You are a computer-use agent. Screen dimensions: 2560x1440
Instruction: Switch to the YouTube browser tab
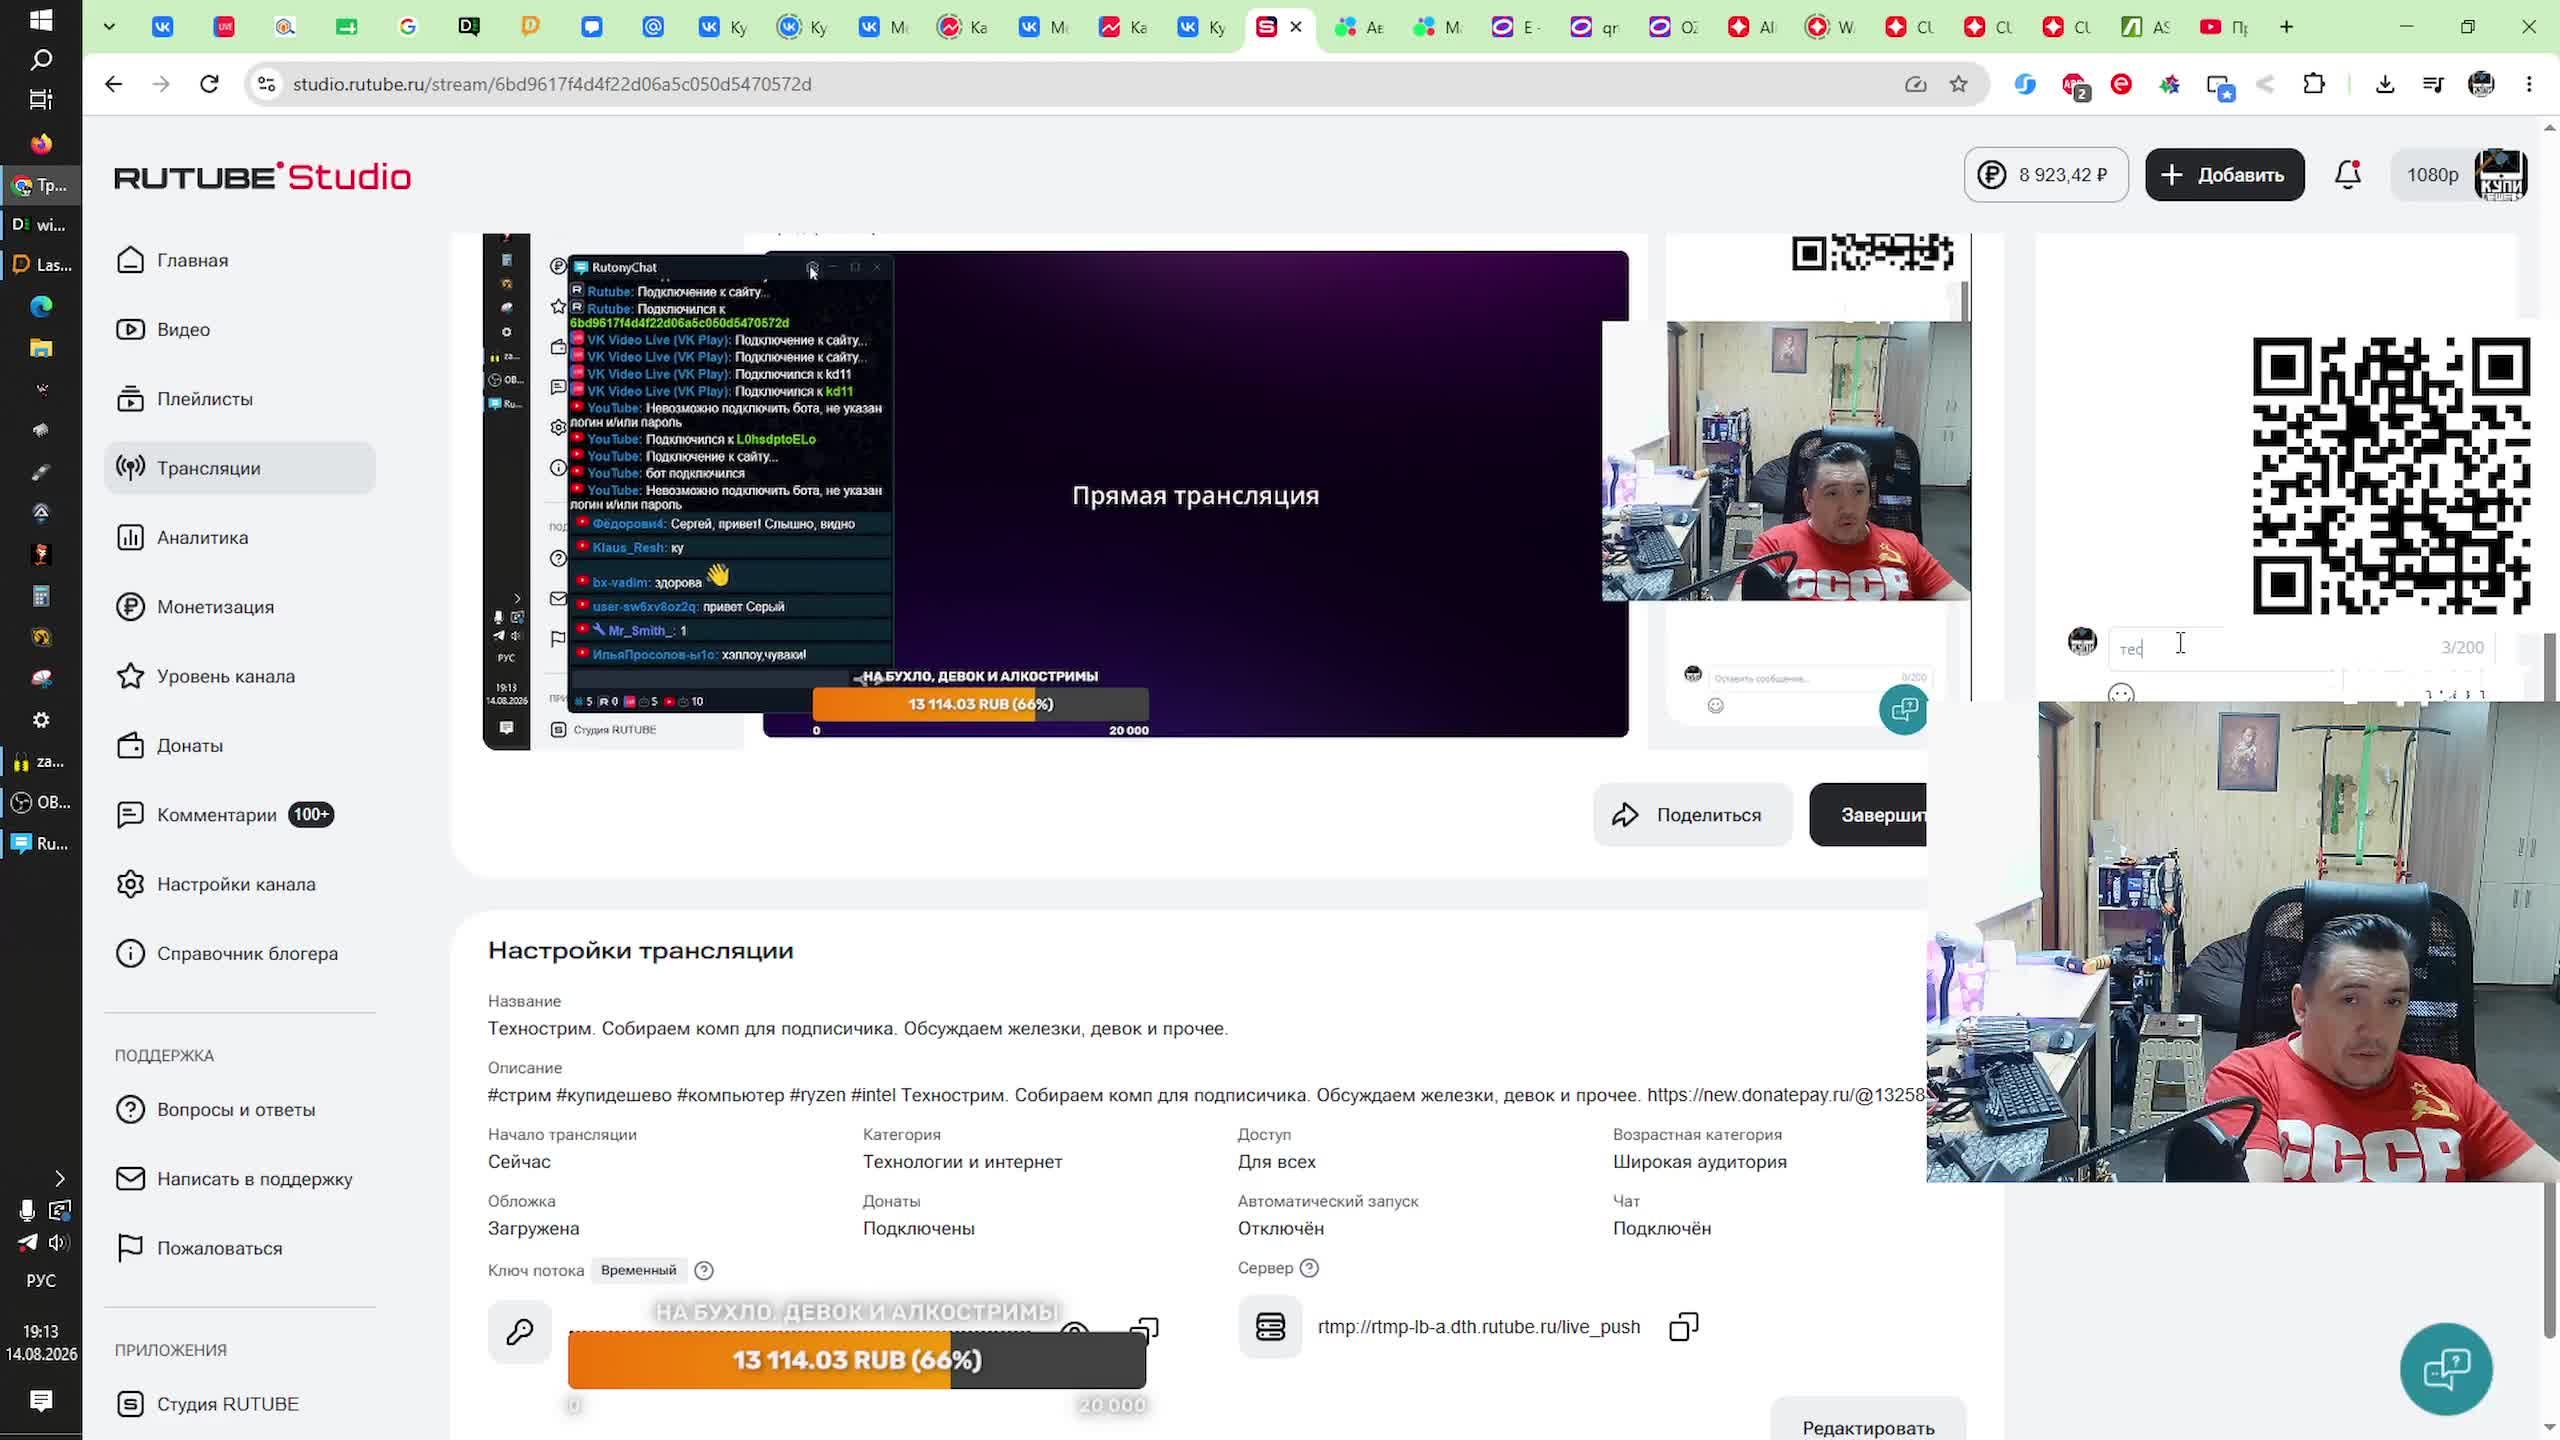point(2222,27)
